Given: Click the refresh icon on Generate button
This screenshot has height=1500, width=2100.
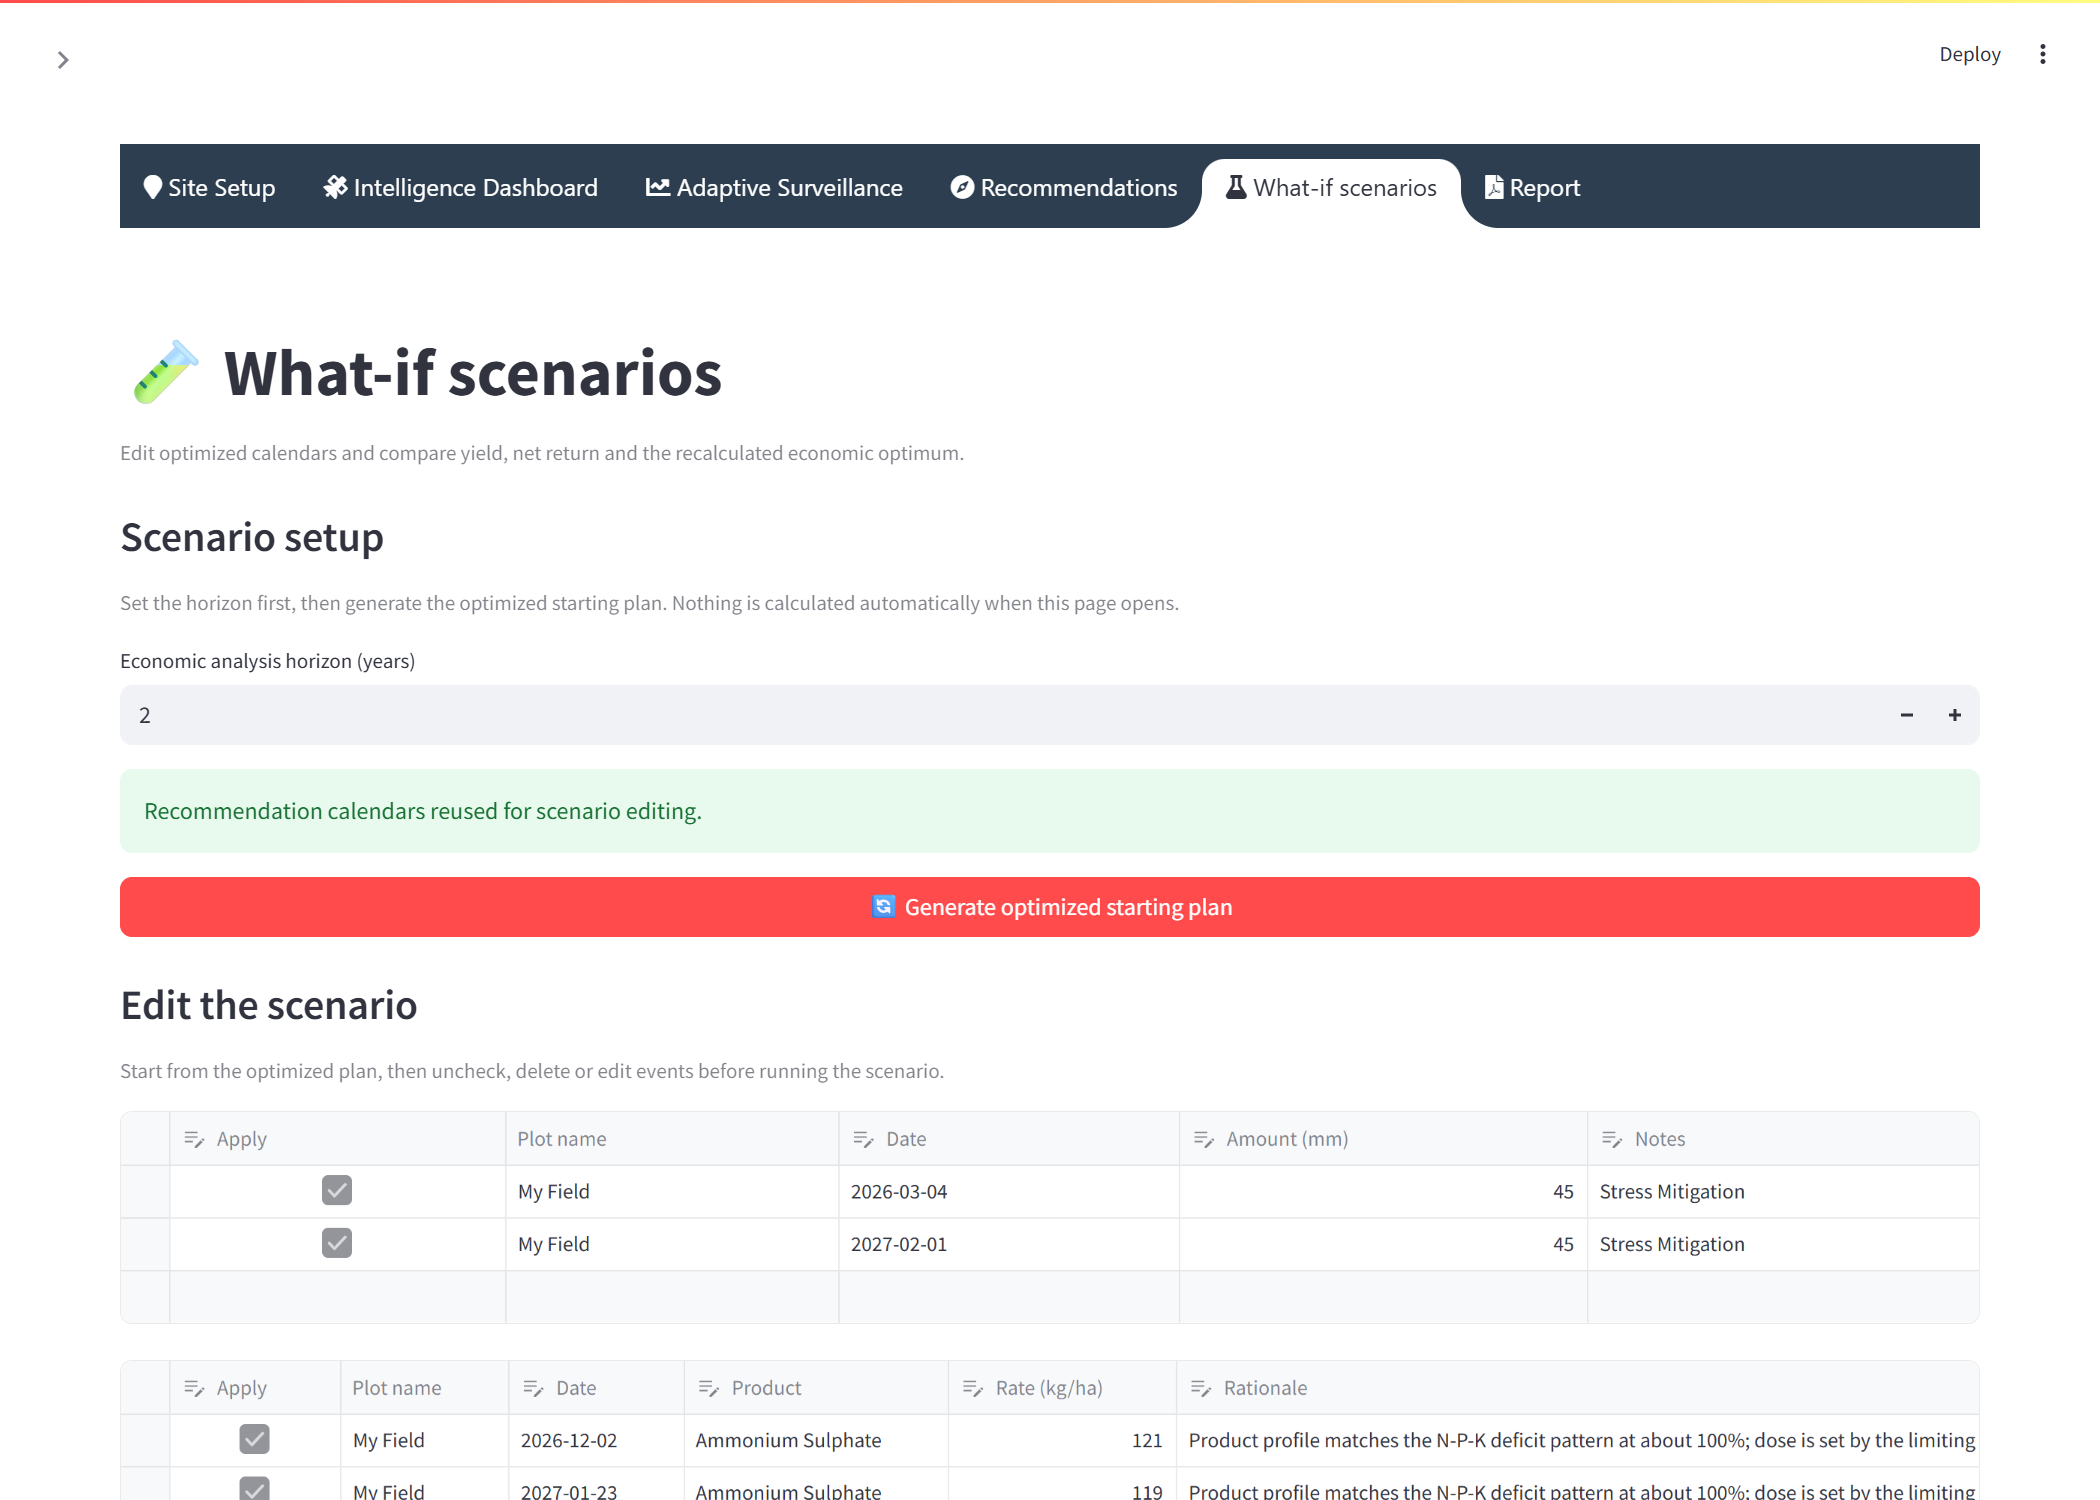Looking at the screenshot, I should click(883, 906).
